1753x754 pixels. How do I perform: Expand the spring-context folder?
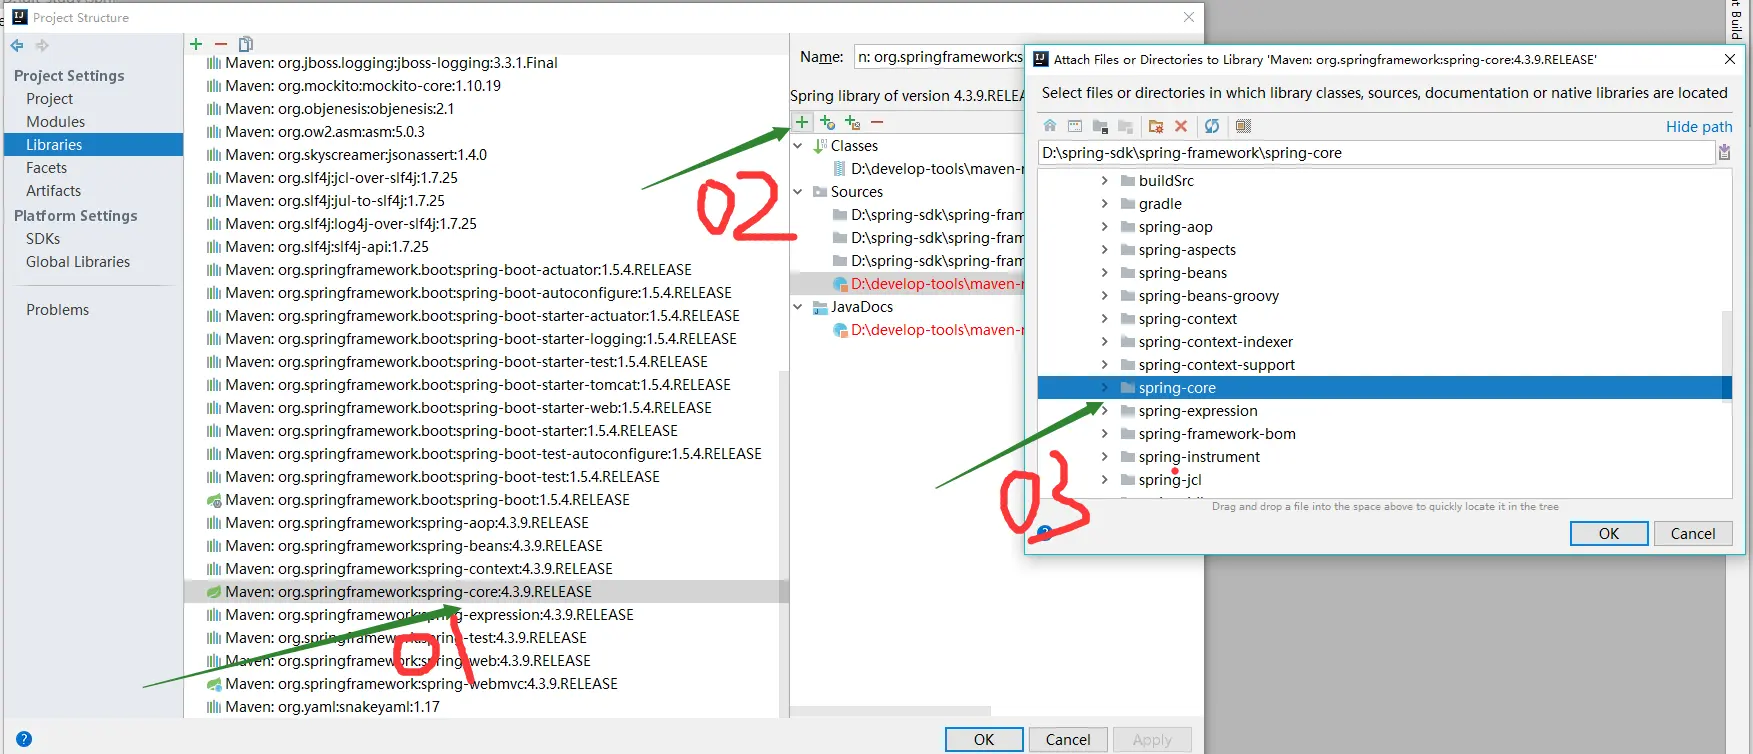[x=1104, y=319]
